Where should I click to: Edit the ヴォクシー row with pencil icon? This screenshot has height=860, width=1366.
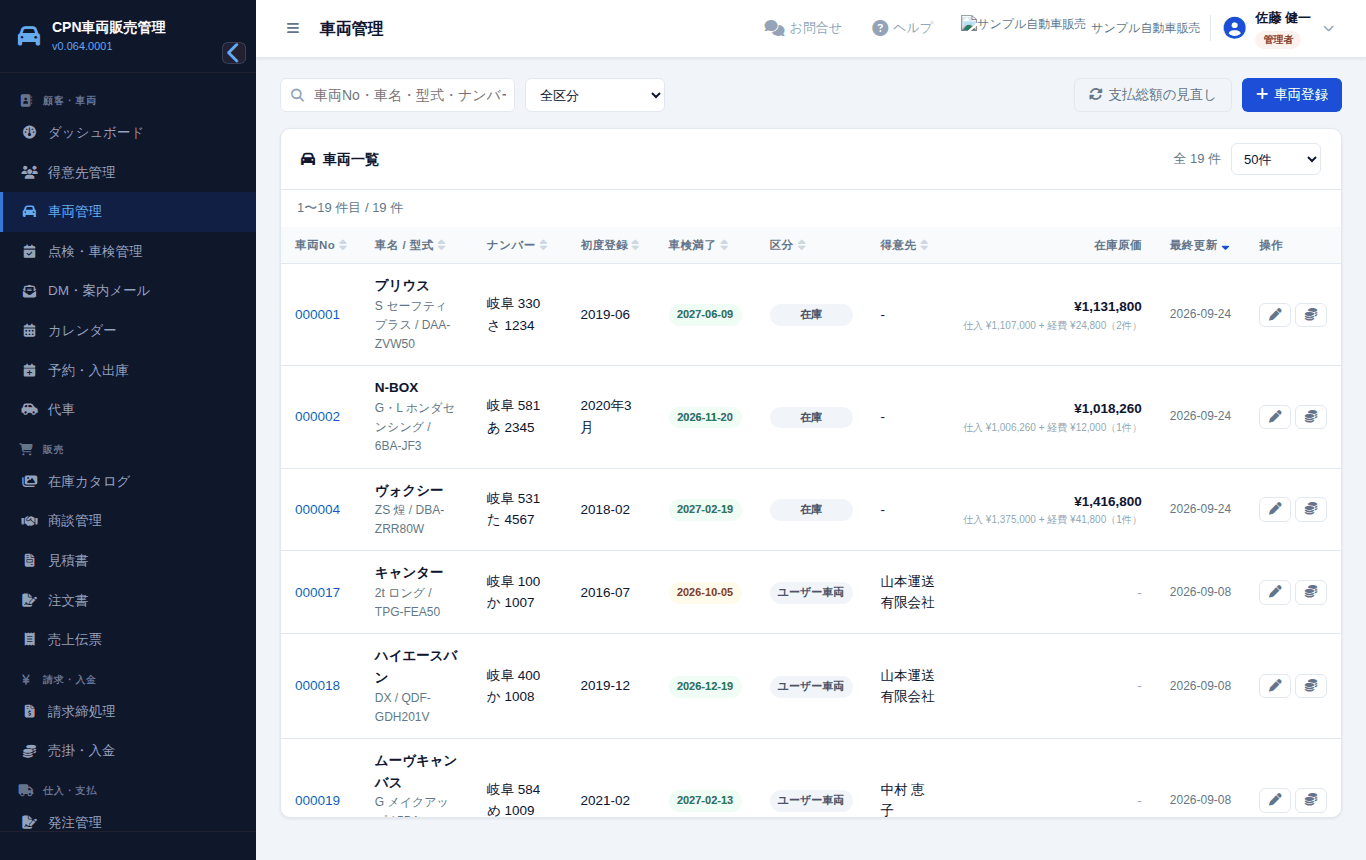pos(1274,509)
